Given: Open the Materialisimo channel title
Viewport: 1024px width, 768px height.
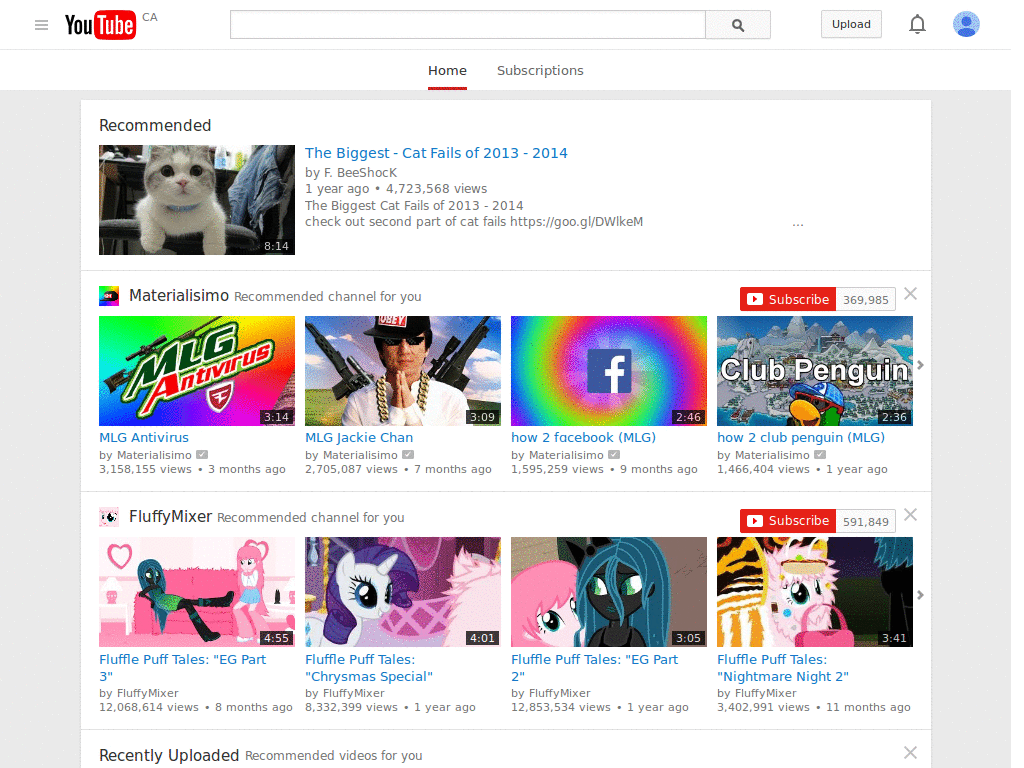Looking at the screenshot, I should (x=179, y=296).
